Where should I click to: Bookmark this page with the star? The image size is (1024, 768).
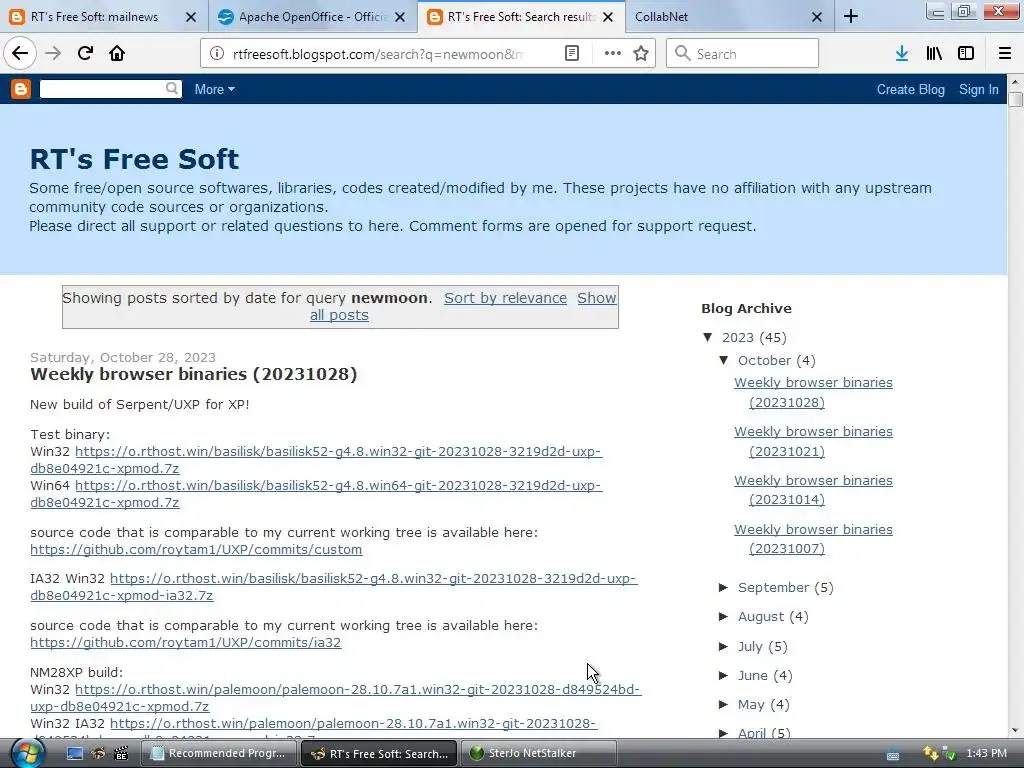pyautogui.click(x=641, y=54)
